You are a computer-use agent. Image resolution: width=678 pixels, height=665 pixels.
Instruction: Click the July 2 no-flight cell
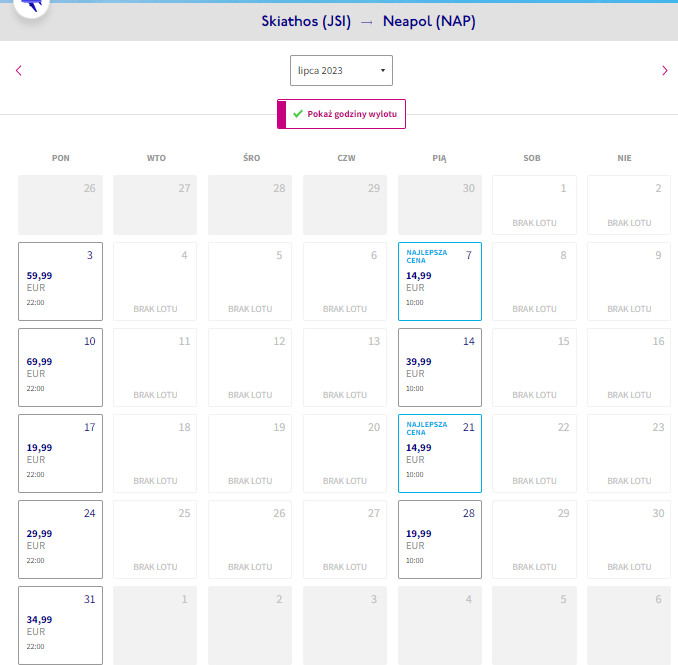[x=629, y=205]
